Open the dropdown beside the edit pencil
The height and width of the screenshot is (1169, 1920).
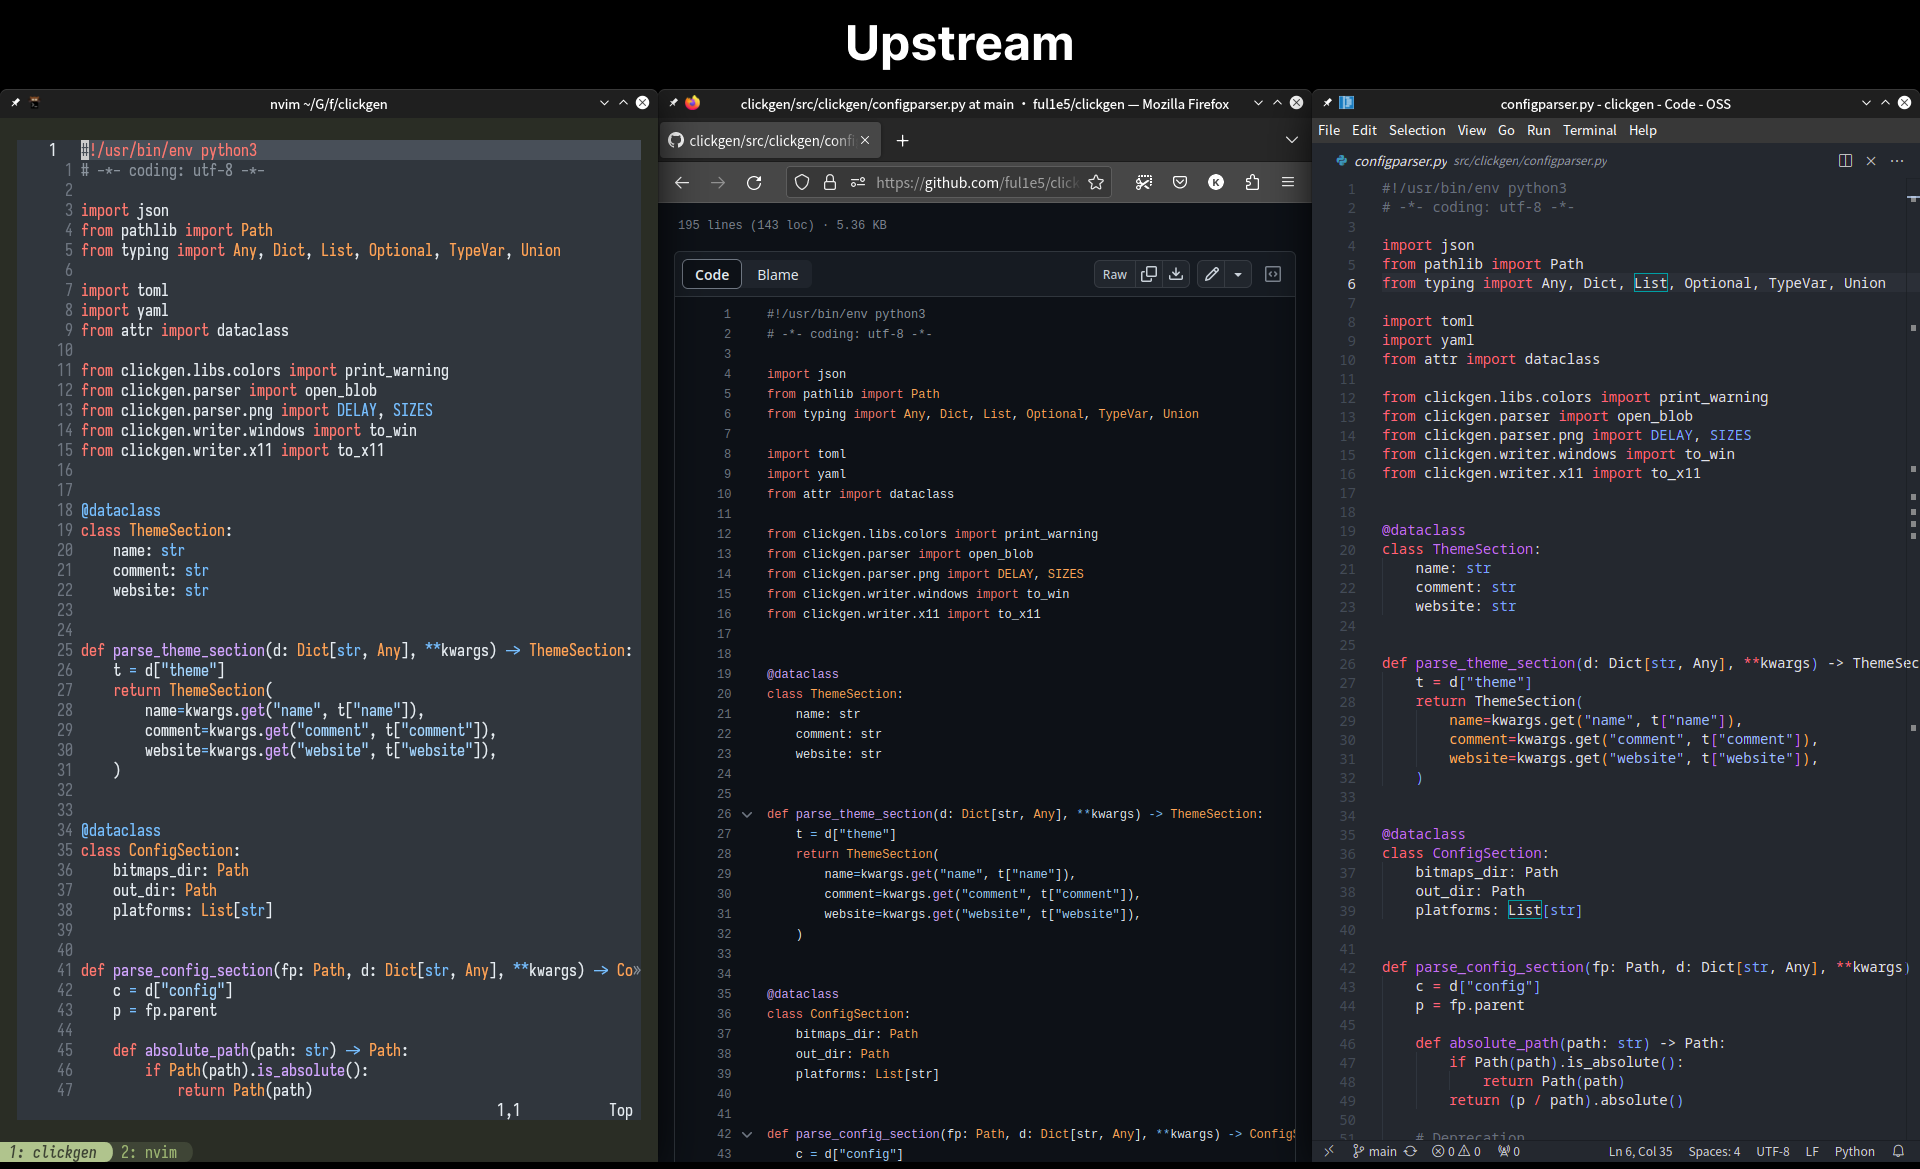[1240, 274]
